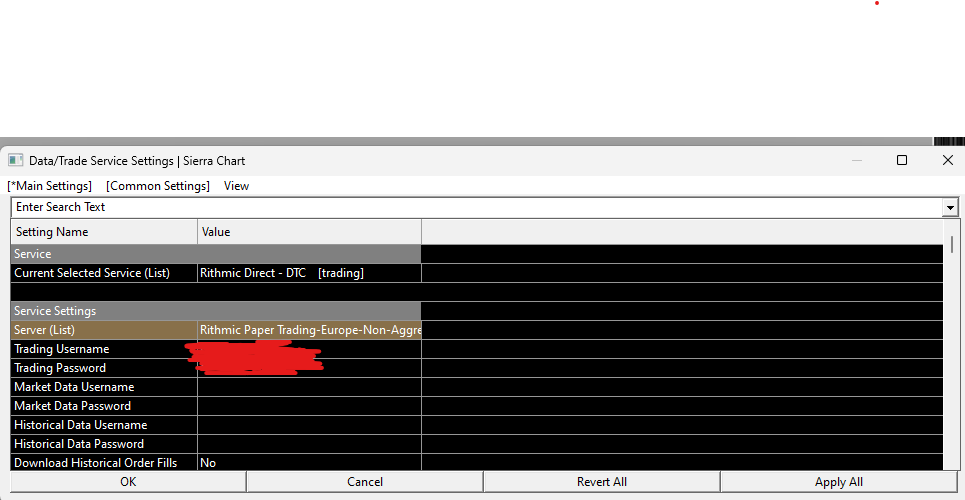This screenshot has width=965, height=500.
Task: Select the Trading Username setting
Action: 105,349
